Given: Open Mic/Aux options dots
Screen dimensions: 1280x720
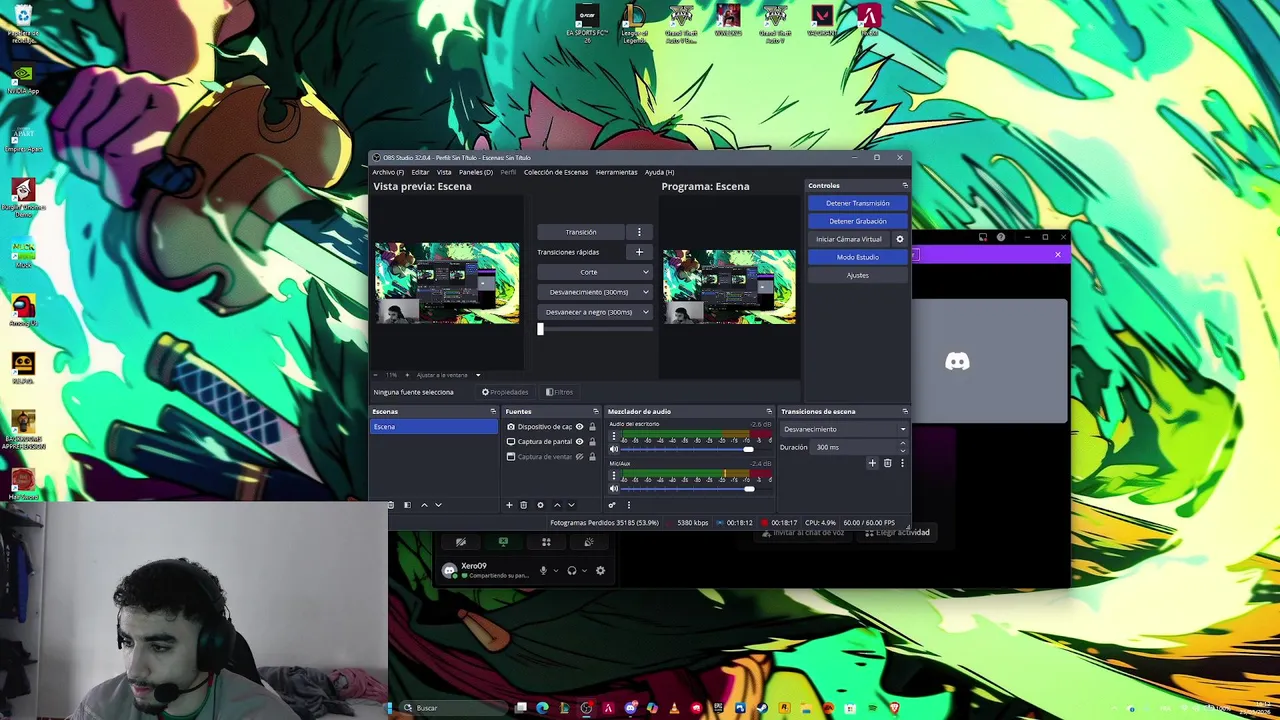Looking at the screenshot, I should pyautogui.click(x=614, y=475).
